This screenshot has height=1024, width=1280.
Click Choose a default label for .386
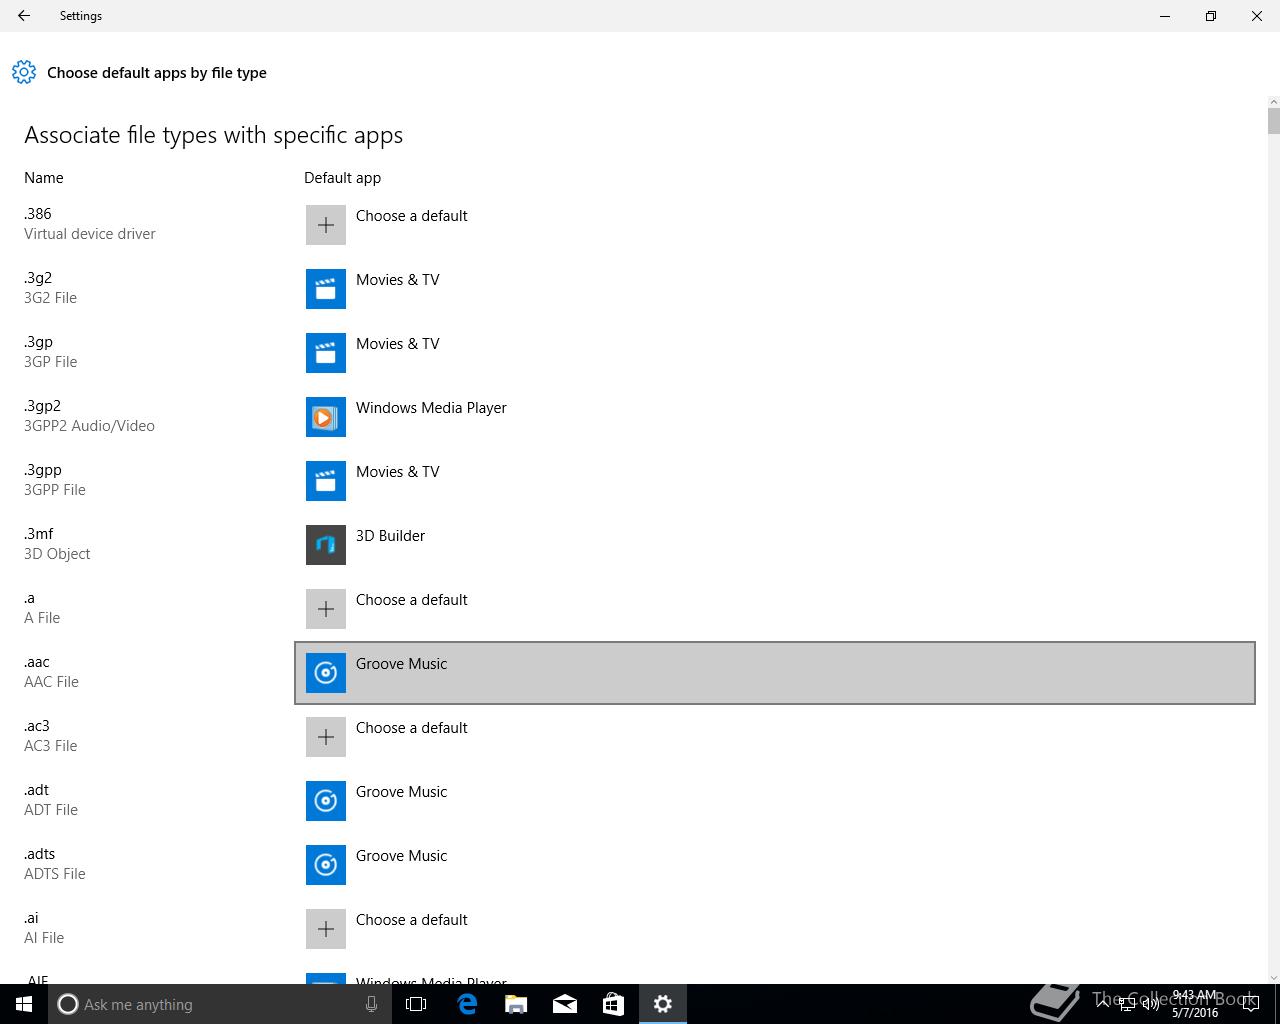point(412,216)
